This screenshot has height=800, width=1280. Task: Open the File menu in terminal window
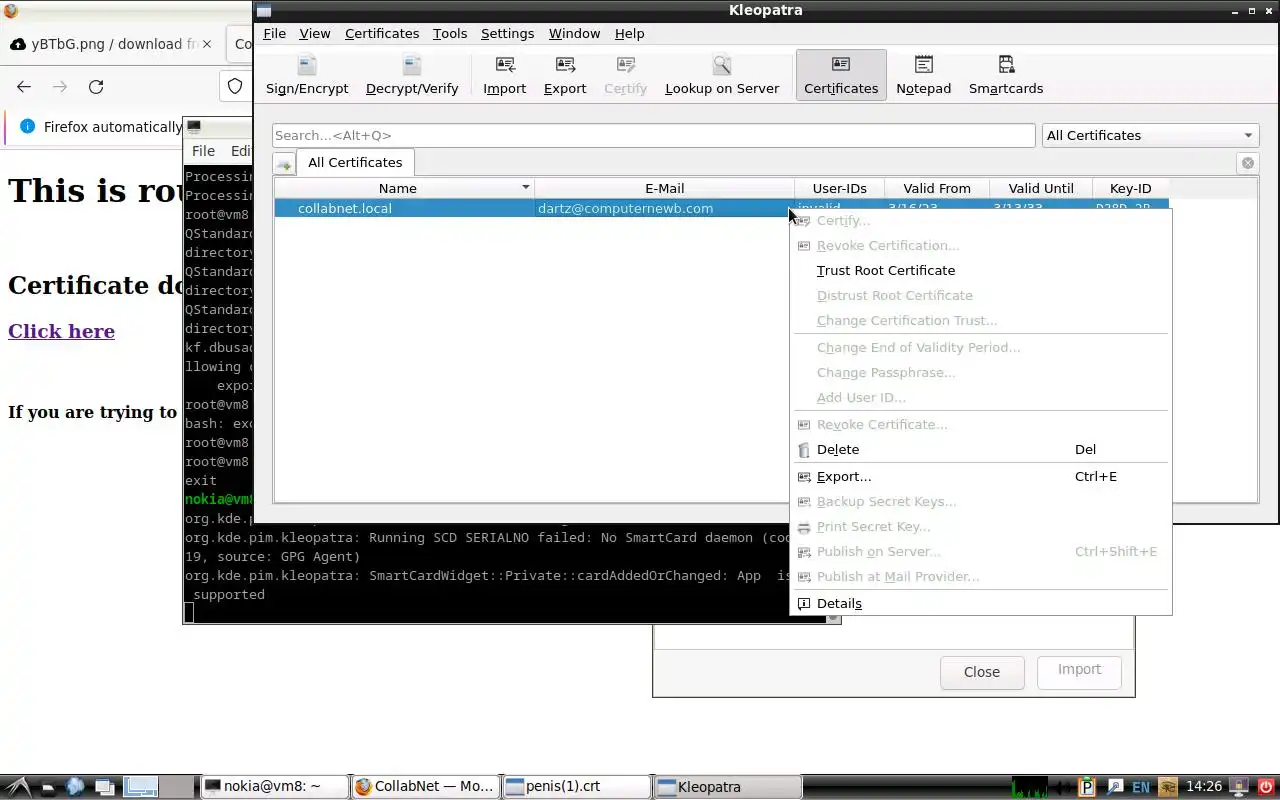[x=203, y=151]
